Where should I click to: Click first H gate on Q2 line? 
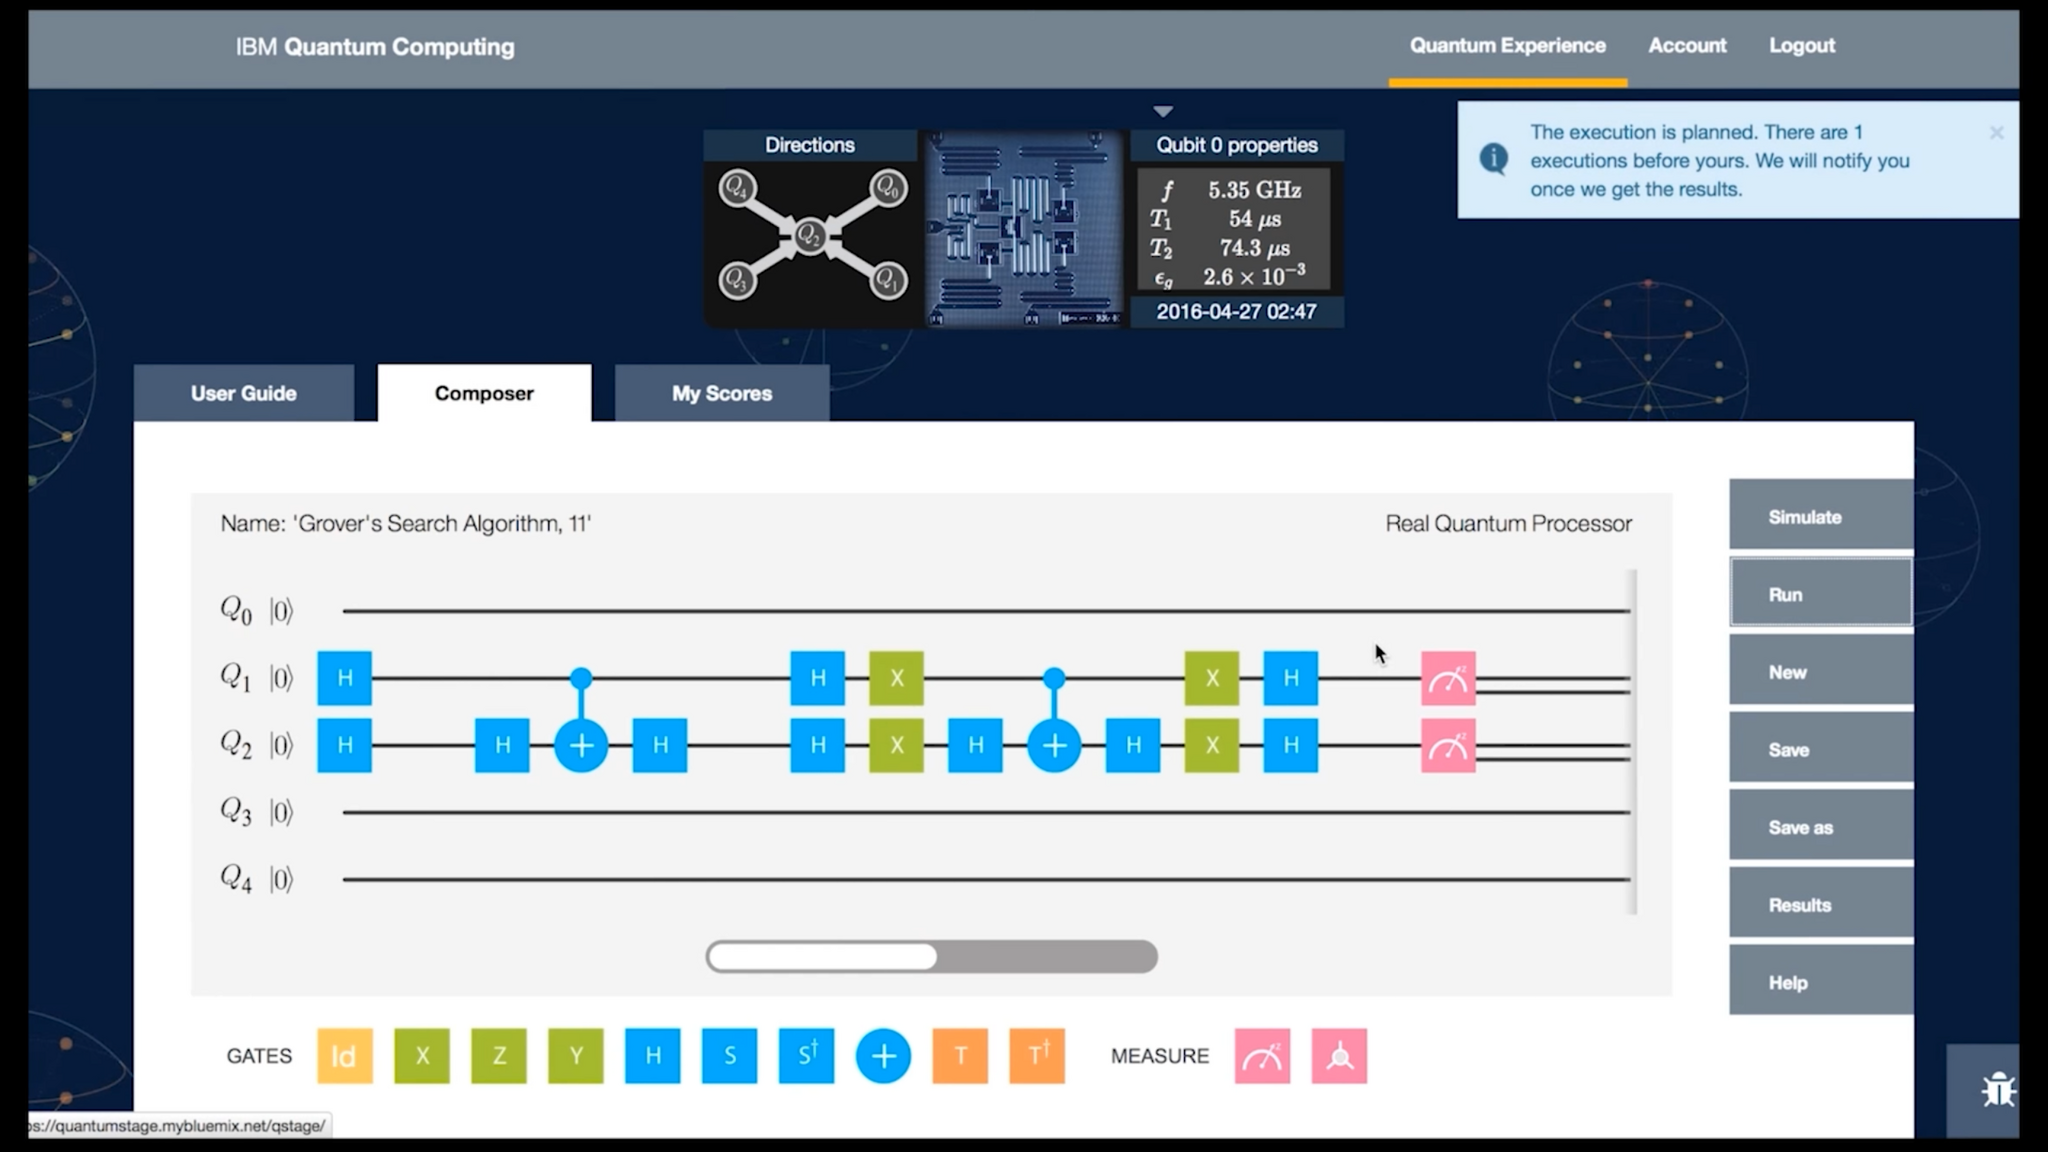click(345, 745)
